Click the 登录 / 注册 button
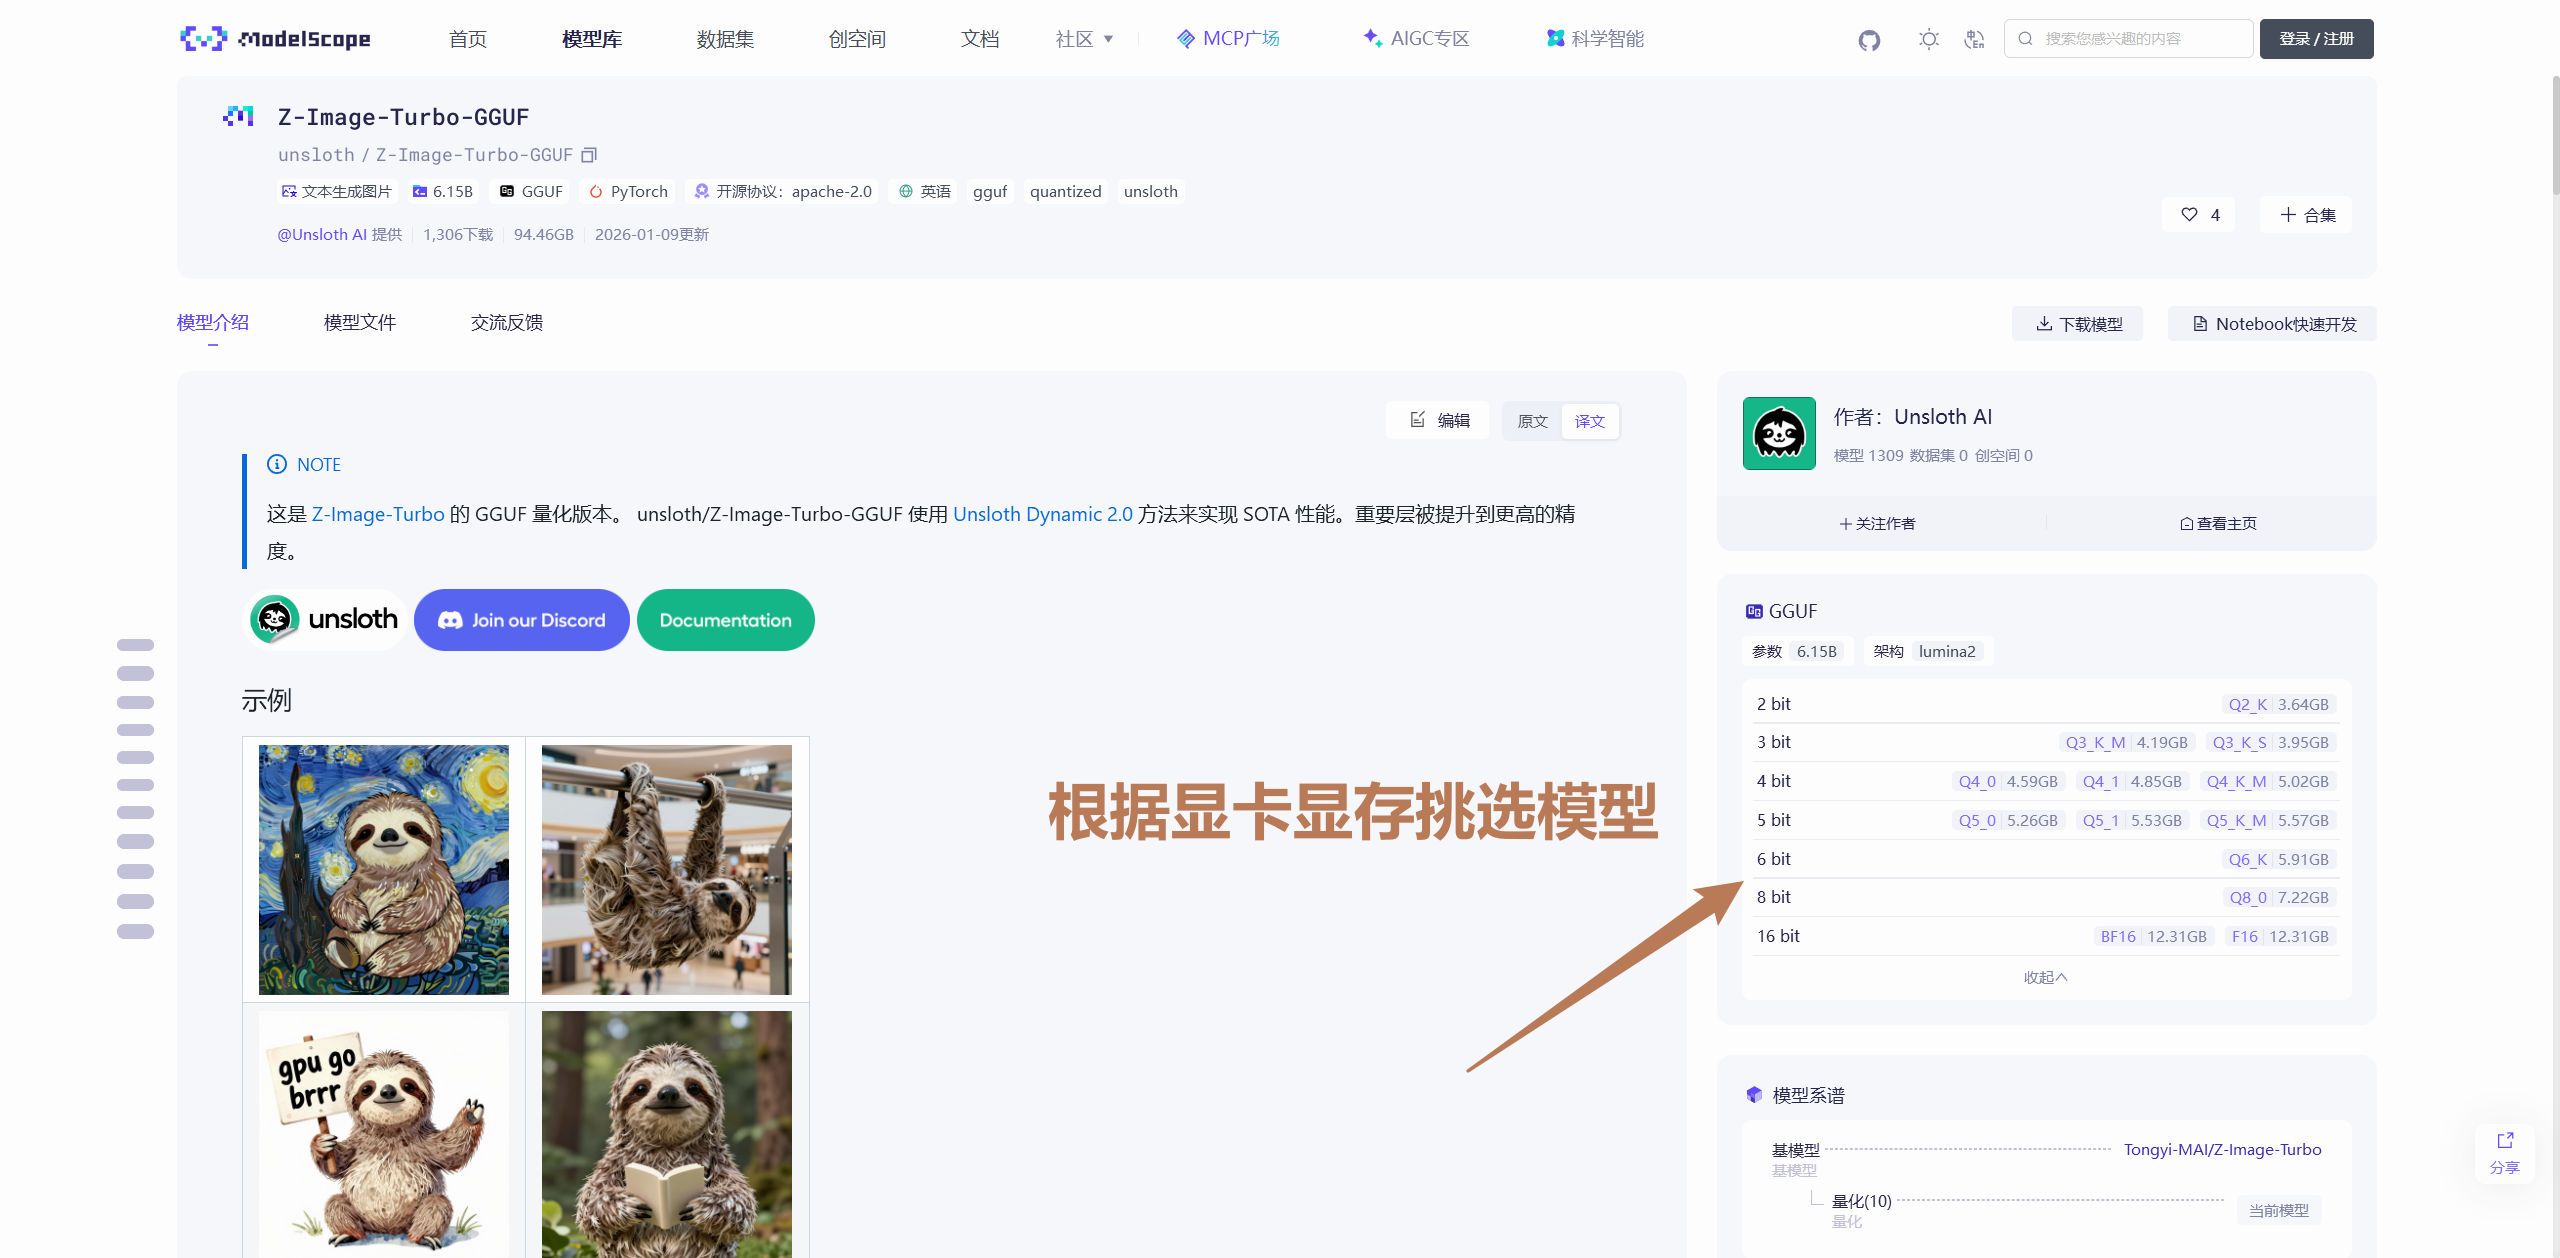Screen dimensions: 2560x1258 tap(2316, 39)
